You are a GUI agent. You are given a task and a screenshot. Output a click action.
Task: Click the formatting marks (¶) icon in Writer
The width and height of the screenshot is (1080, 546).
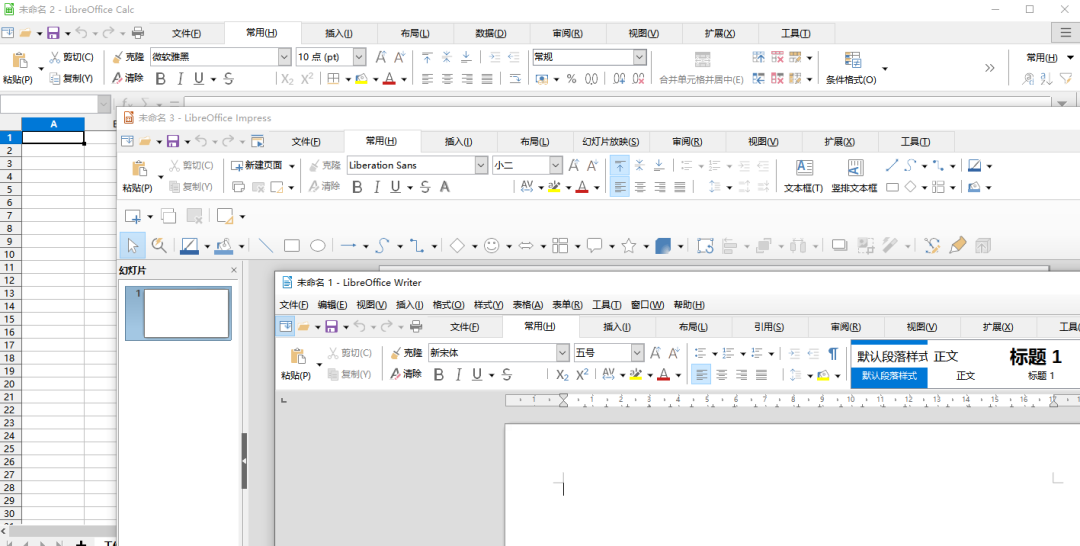[x=832, y=353]
